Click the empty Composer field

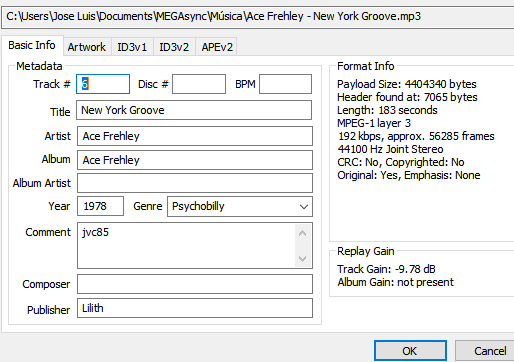(x=195, y=284)
